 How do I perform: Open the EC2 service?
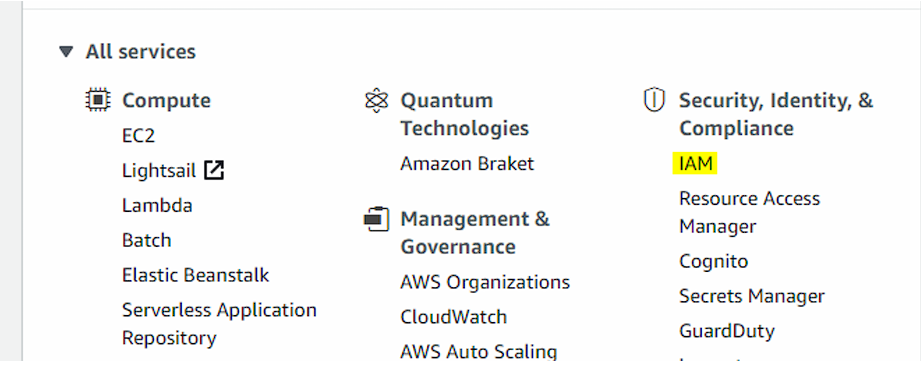tap(139, 136)
